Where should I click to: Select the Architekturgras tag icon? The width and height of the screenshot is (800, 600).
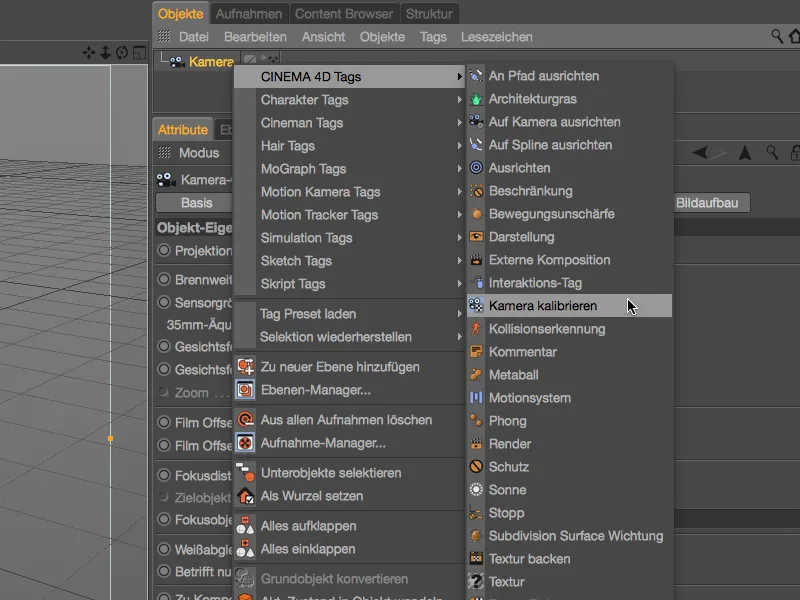click(x=478, y=98)
